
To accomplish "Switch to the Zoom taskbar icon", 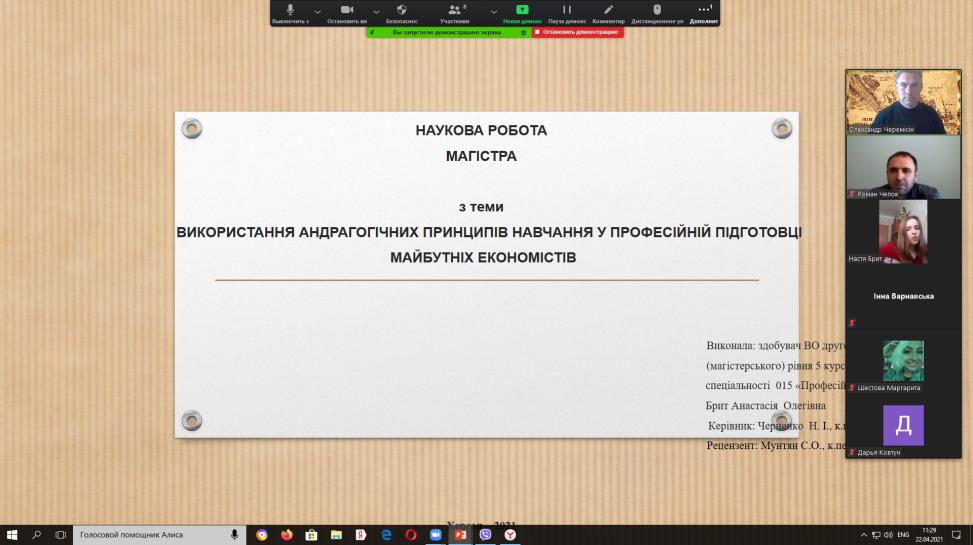I will tap(436, 535).
